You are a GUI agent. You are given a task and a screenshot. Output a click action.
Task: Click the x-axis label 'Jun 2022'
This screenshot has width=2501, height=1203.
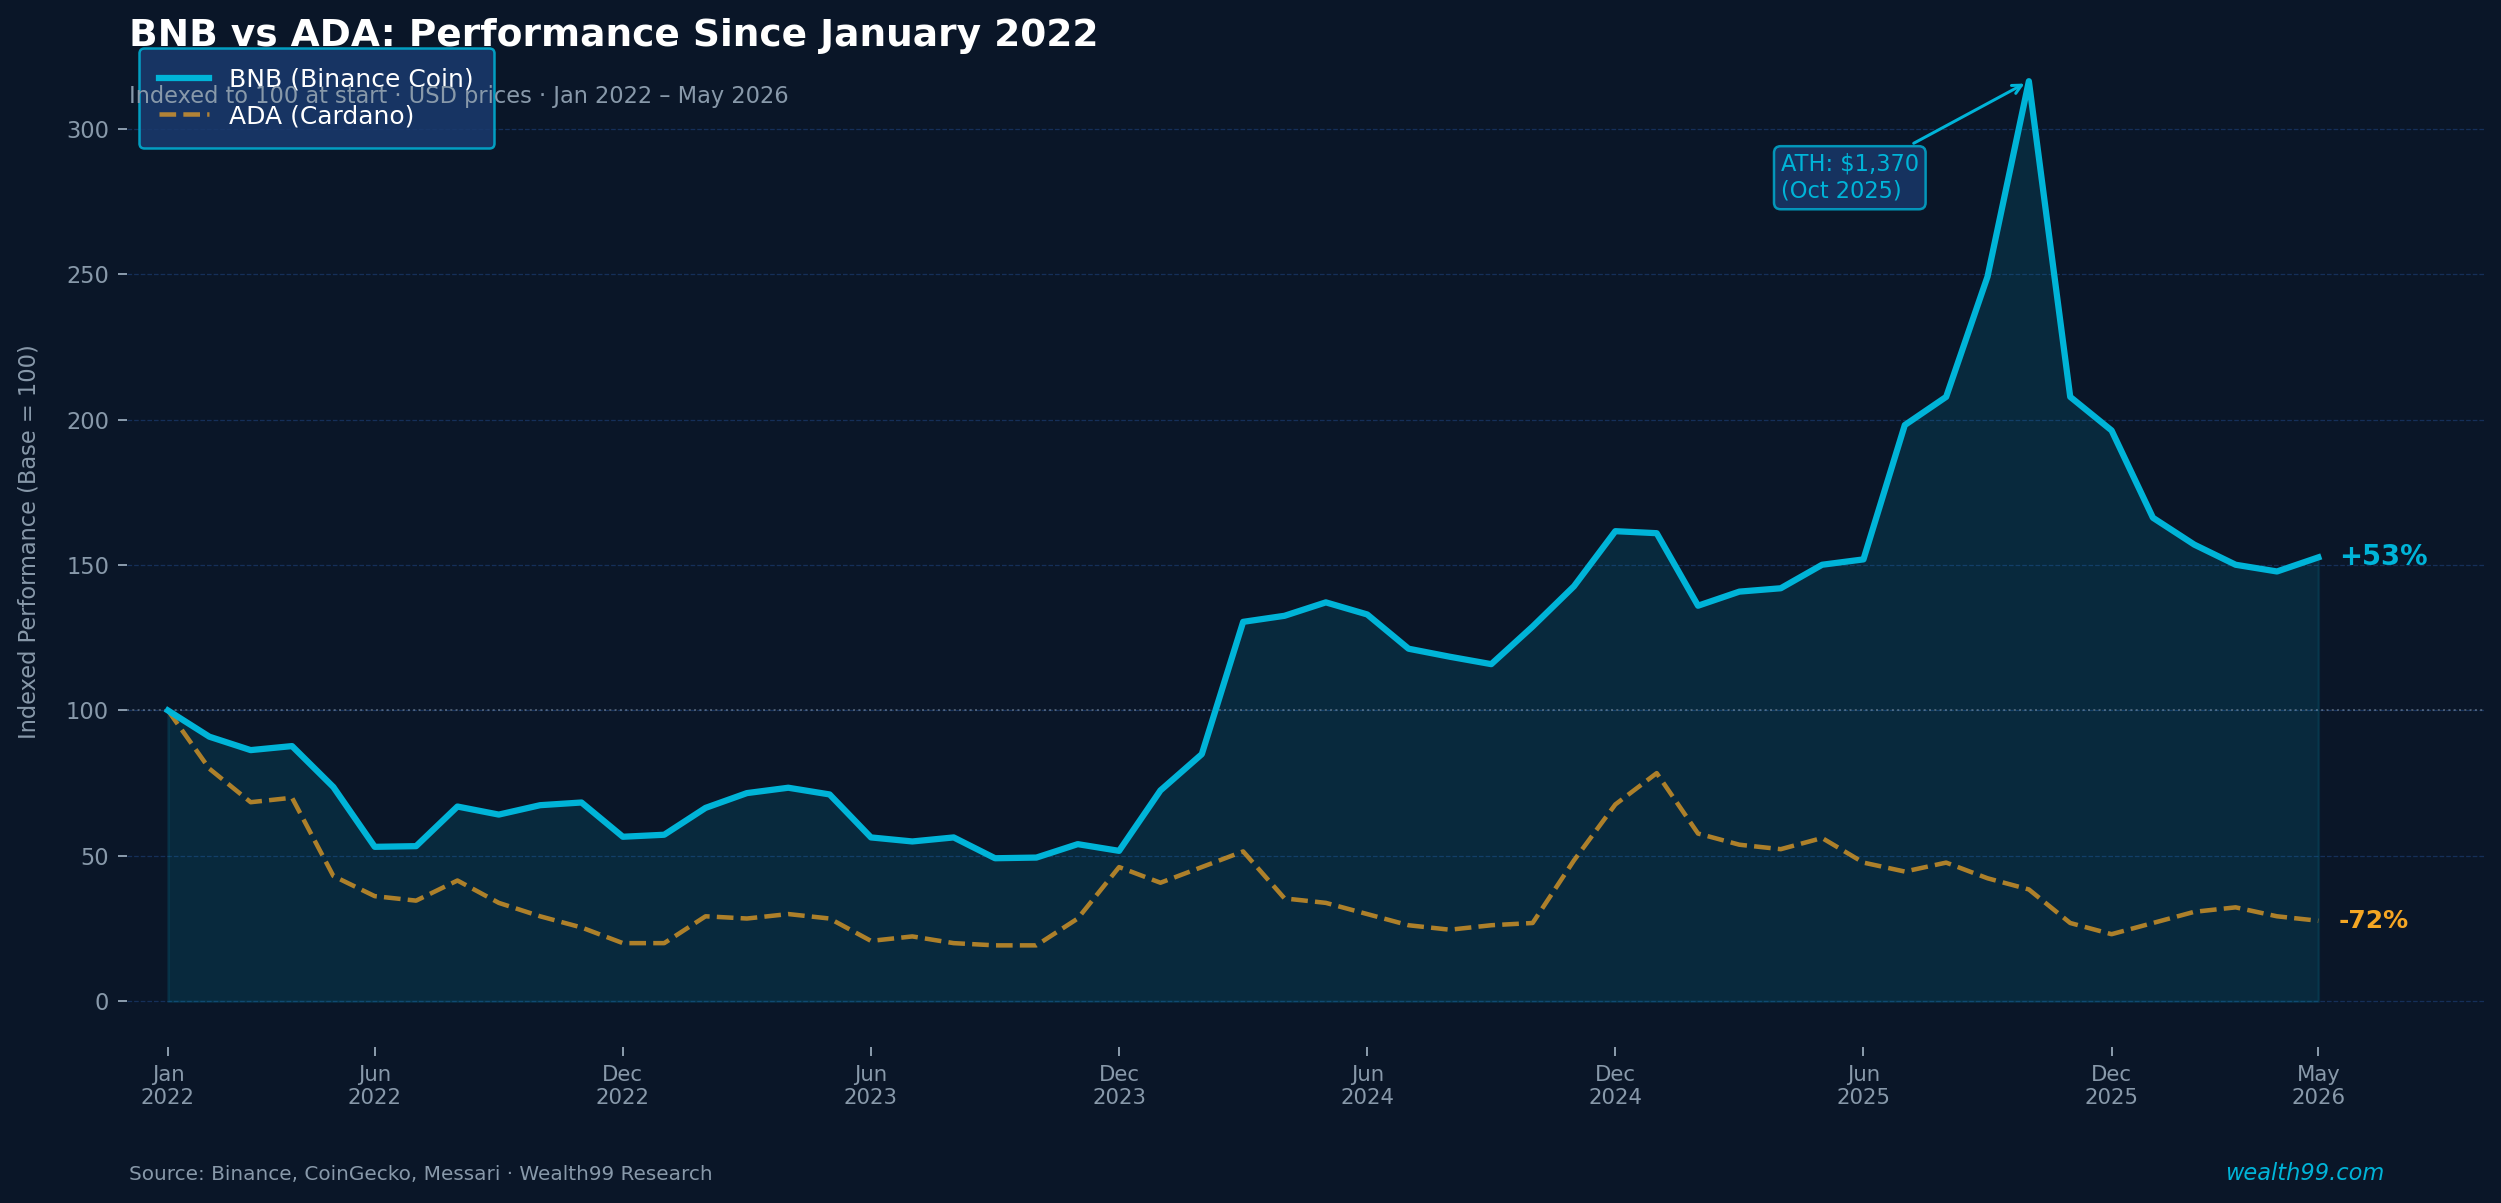[374, 1086]
